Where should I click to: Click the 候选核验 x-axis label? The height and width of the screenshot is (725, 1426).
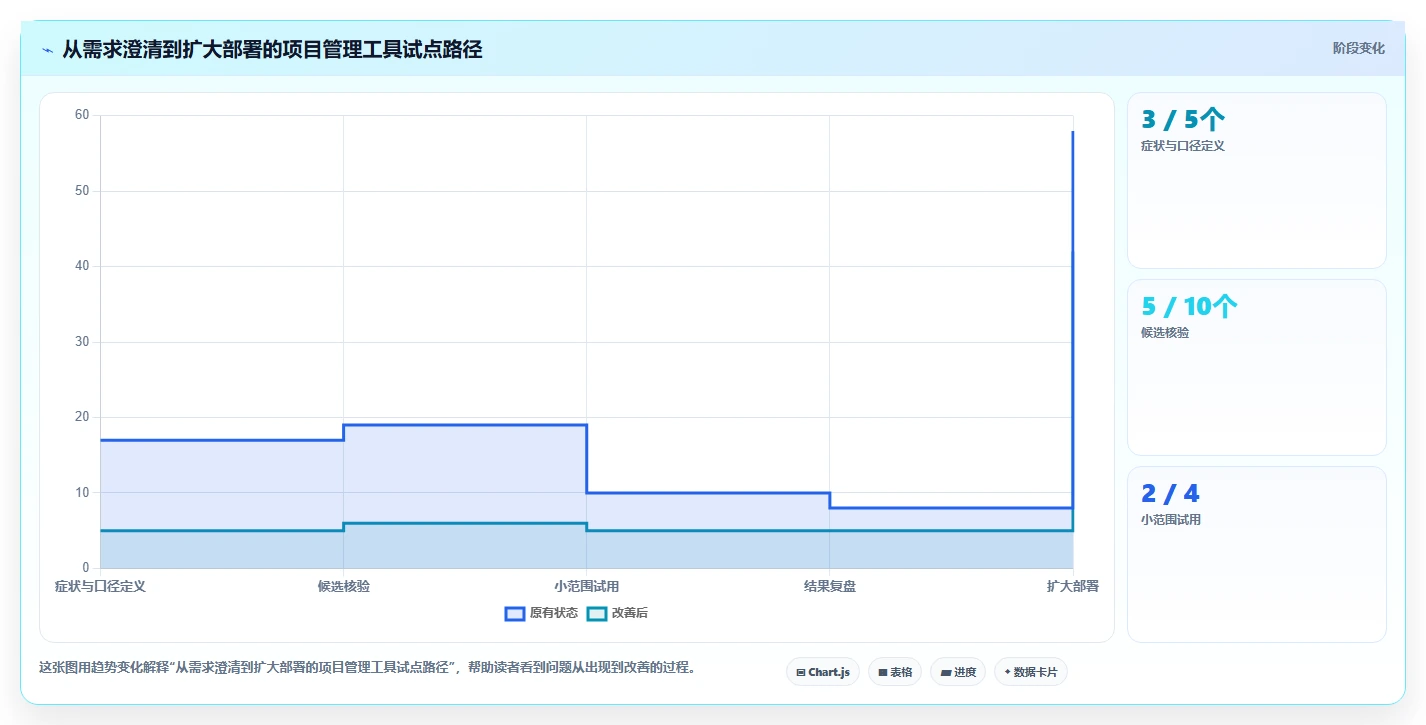click(x=343, y=586)
